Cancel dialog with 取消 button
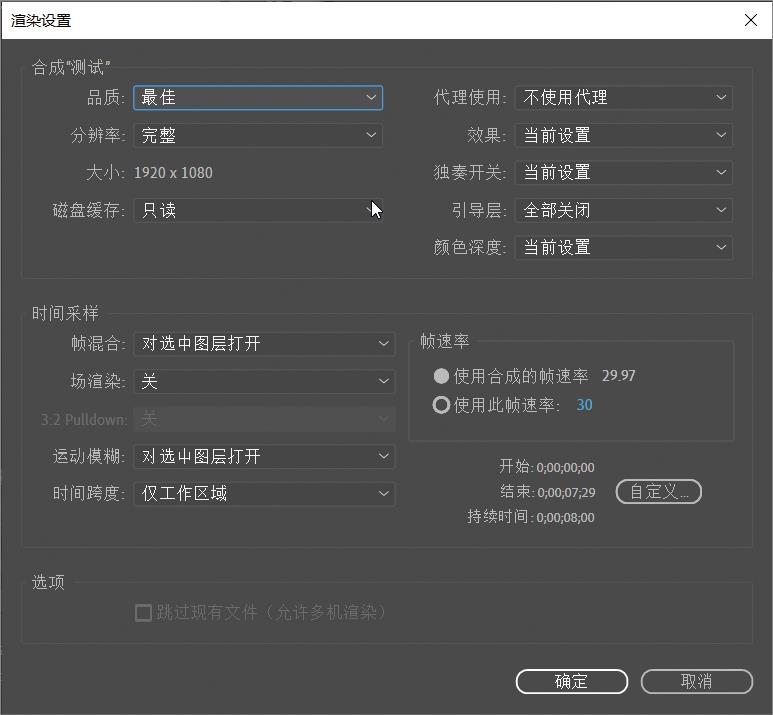The height and width of the screenshot is (715, 773). [696, 681]
